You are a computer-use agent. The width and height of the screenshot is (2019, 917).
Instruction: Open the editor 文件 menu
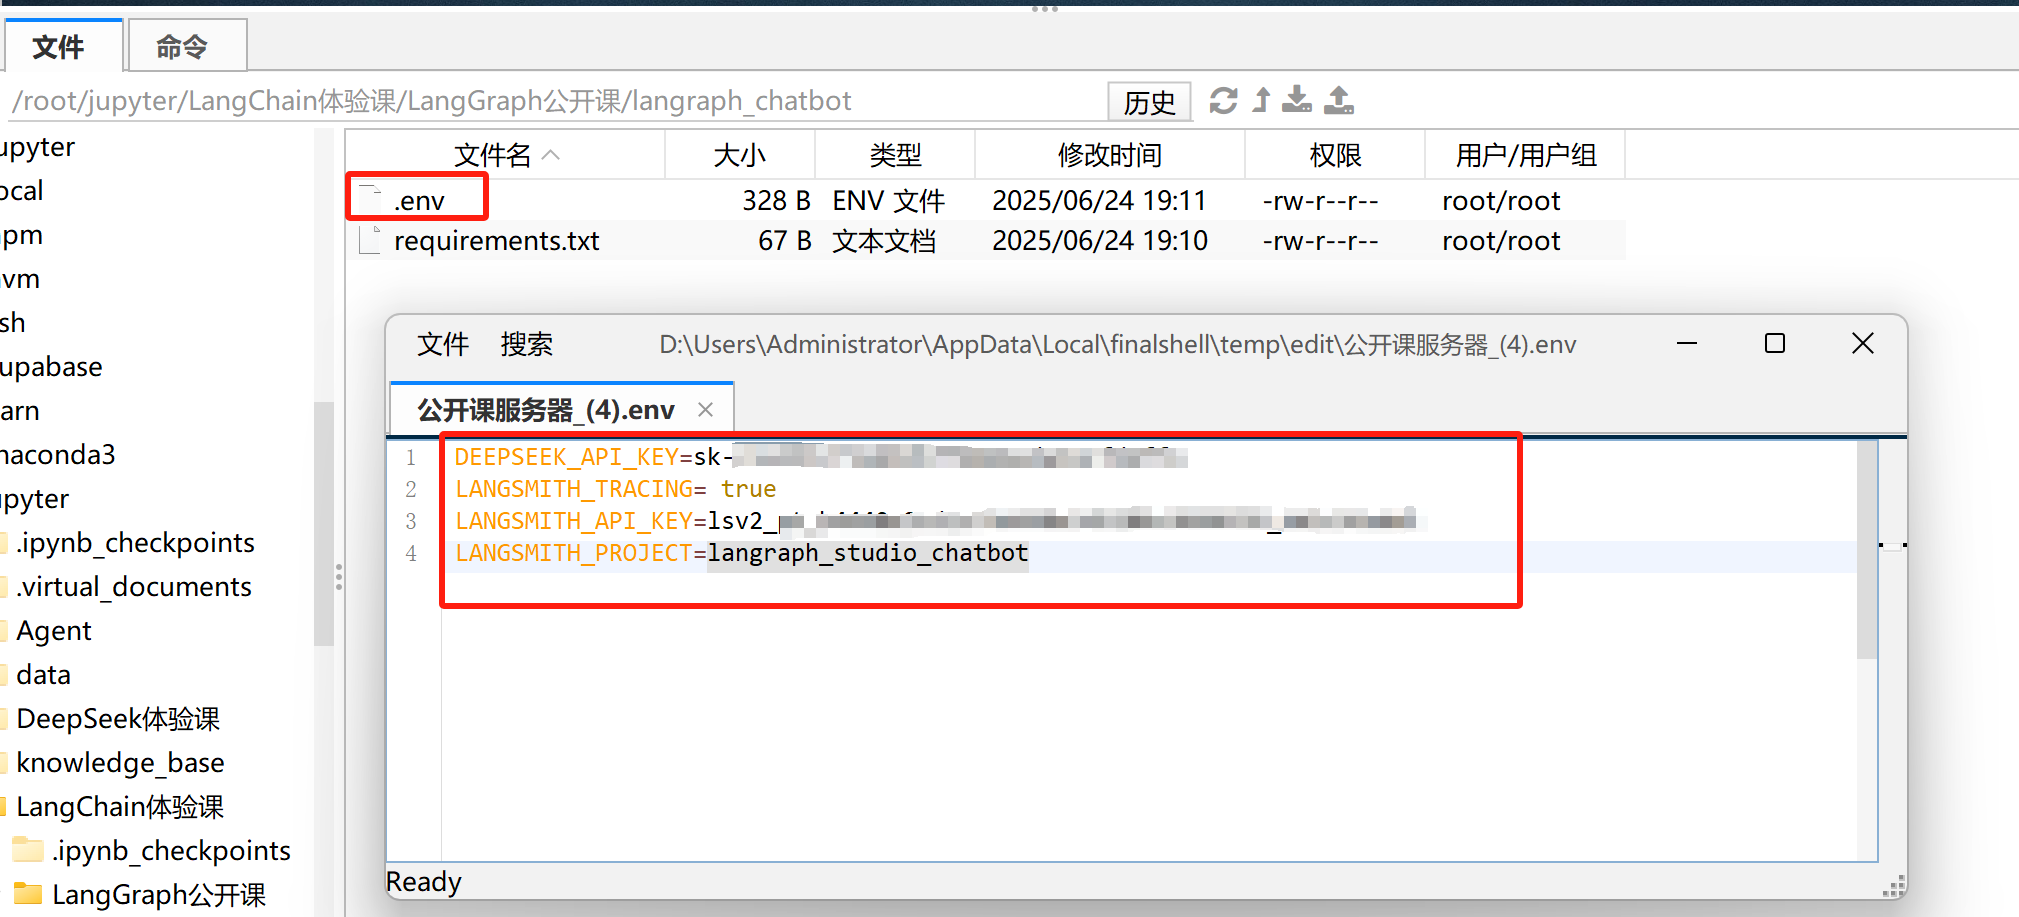coord(443,345)
